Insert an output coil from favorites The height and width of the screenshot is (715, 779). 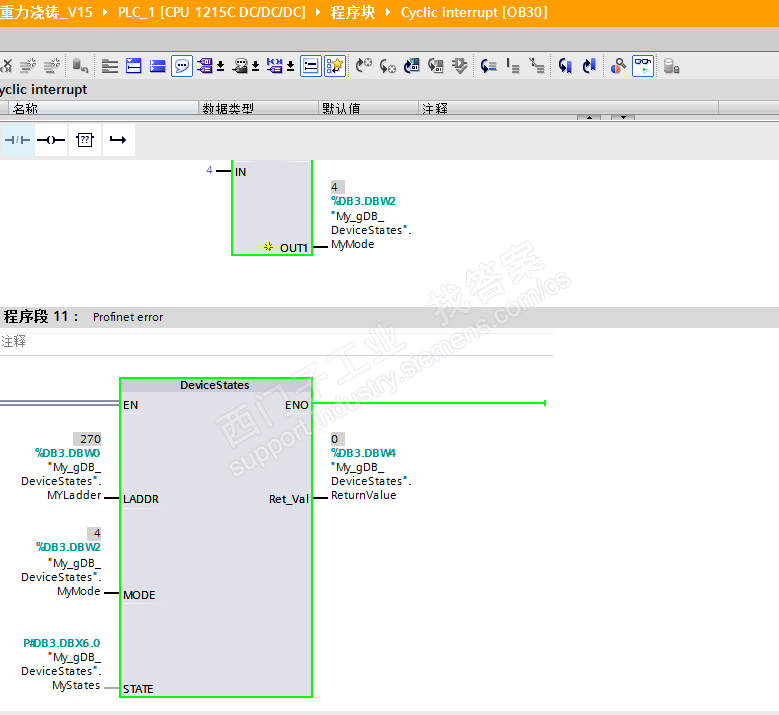click(x=51, y=140)
